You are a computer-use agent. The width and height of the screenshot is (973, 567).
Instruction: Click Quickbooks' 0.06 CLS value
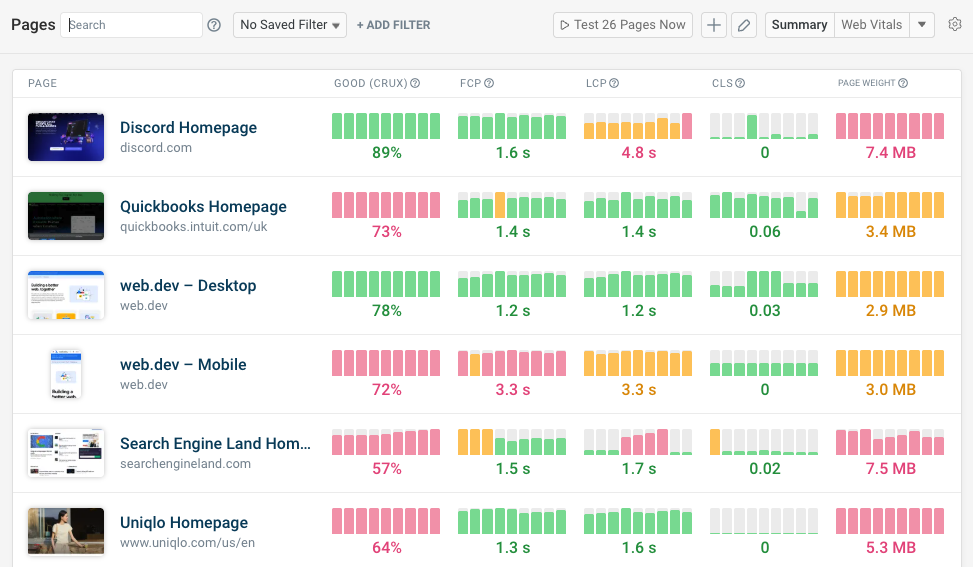[764, 231]
